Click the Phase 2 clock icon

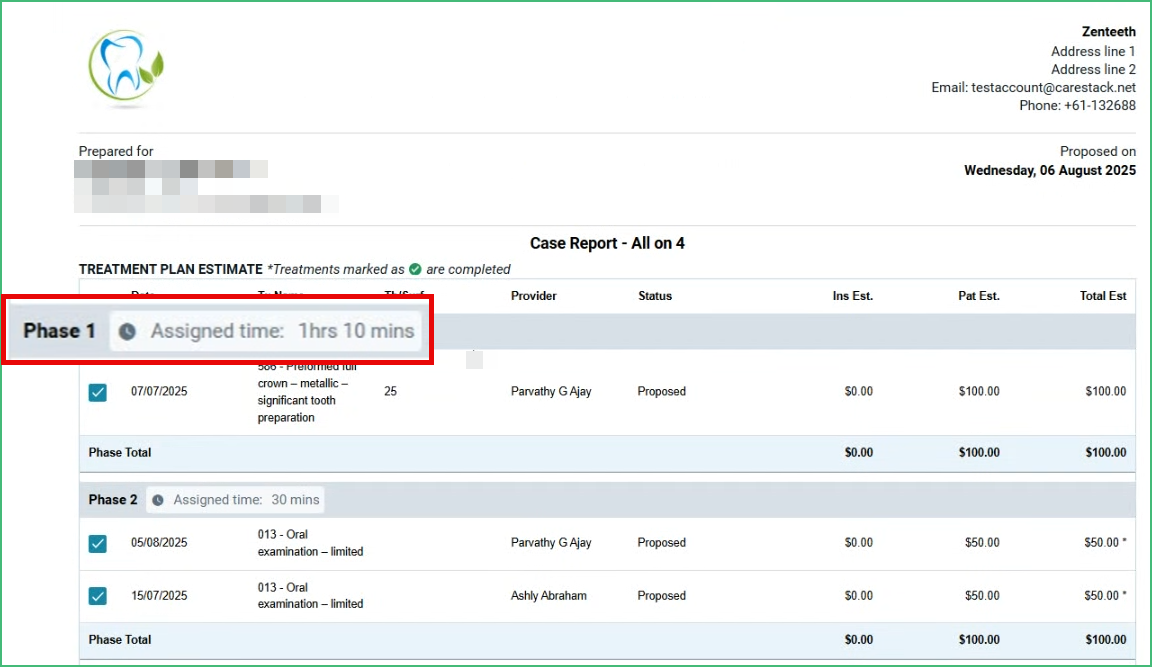point(158,500)
